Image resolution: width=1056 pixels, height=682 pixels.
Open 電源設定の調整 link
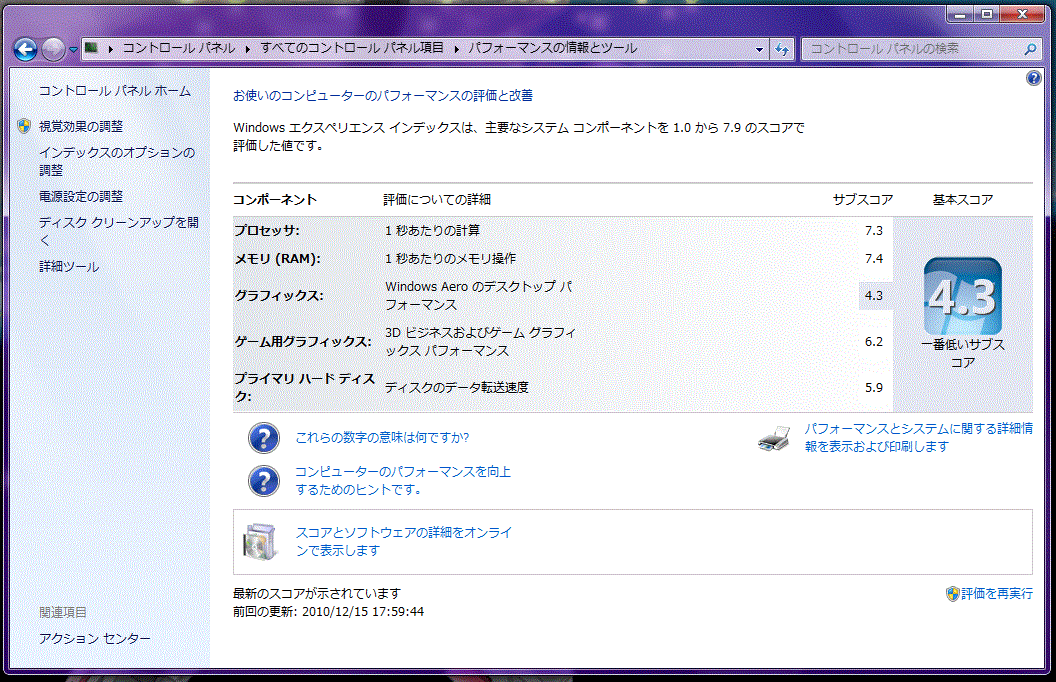81,197
